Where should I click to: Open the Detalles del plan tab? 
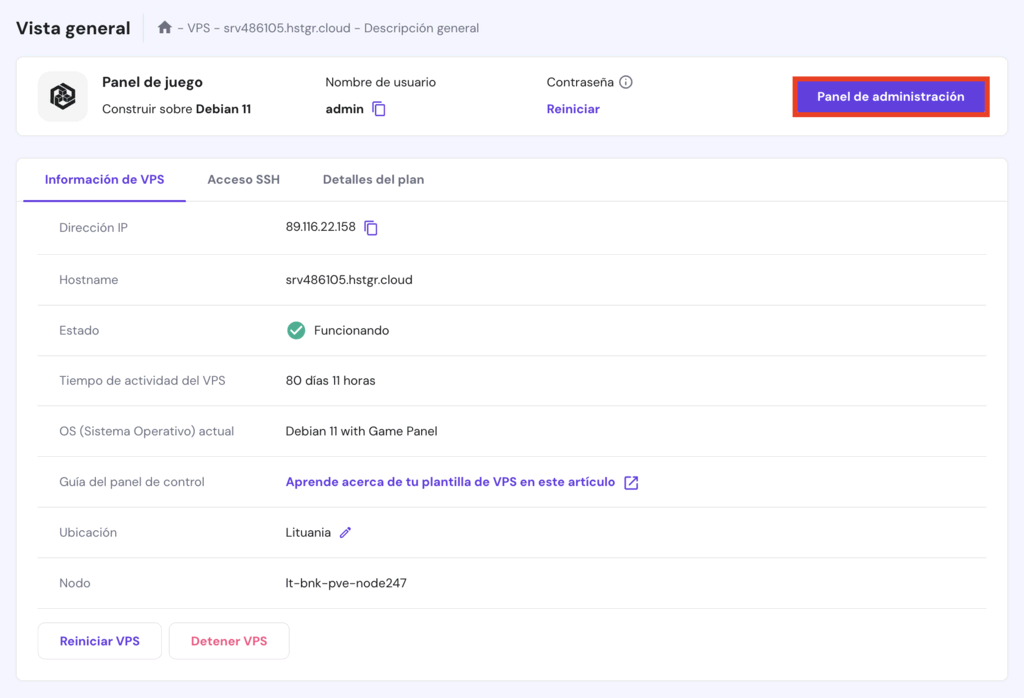(x=373, y=180)
